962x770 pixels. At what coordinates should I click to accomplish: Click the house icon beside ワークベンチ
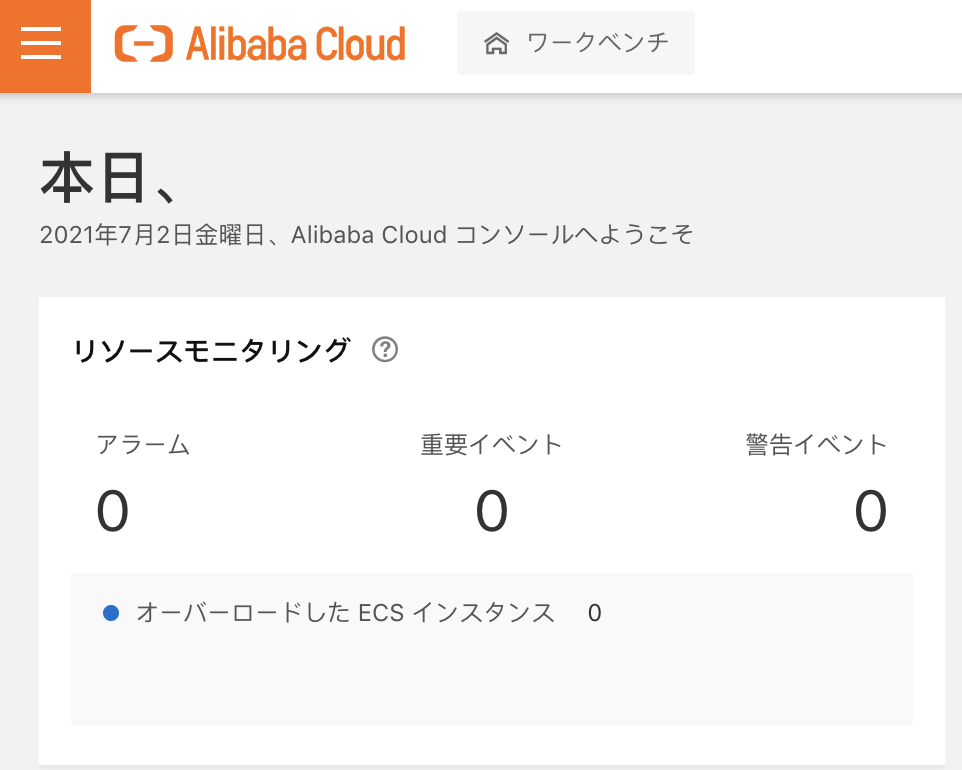(x=496, y=44)
